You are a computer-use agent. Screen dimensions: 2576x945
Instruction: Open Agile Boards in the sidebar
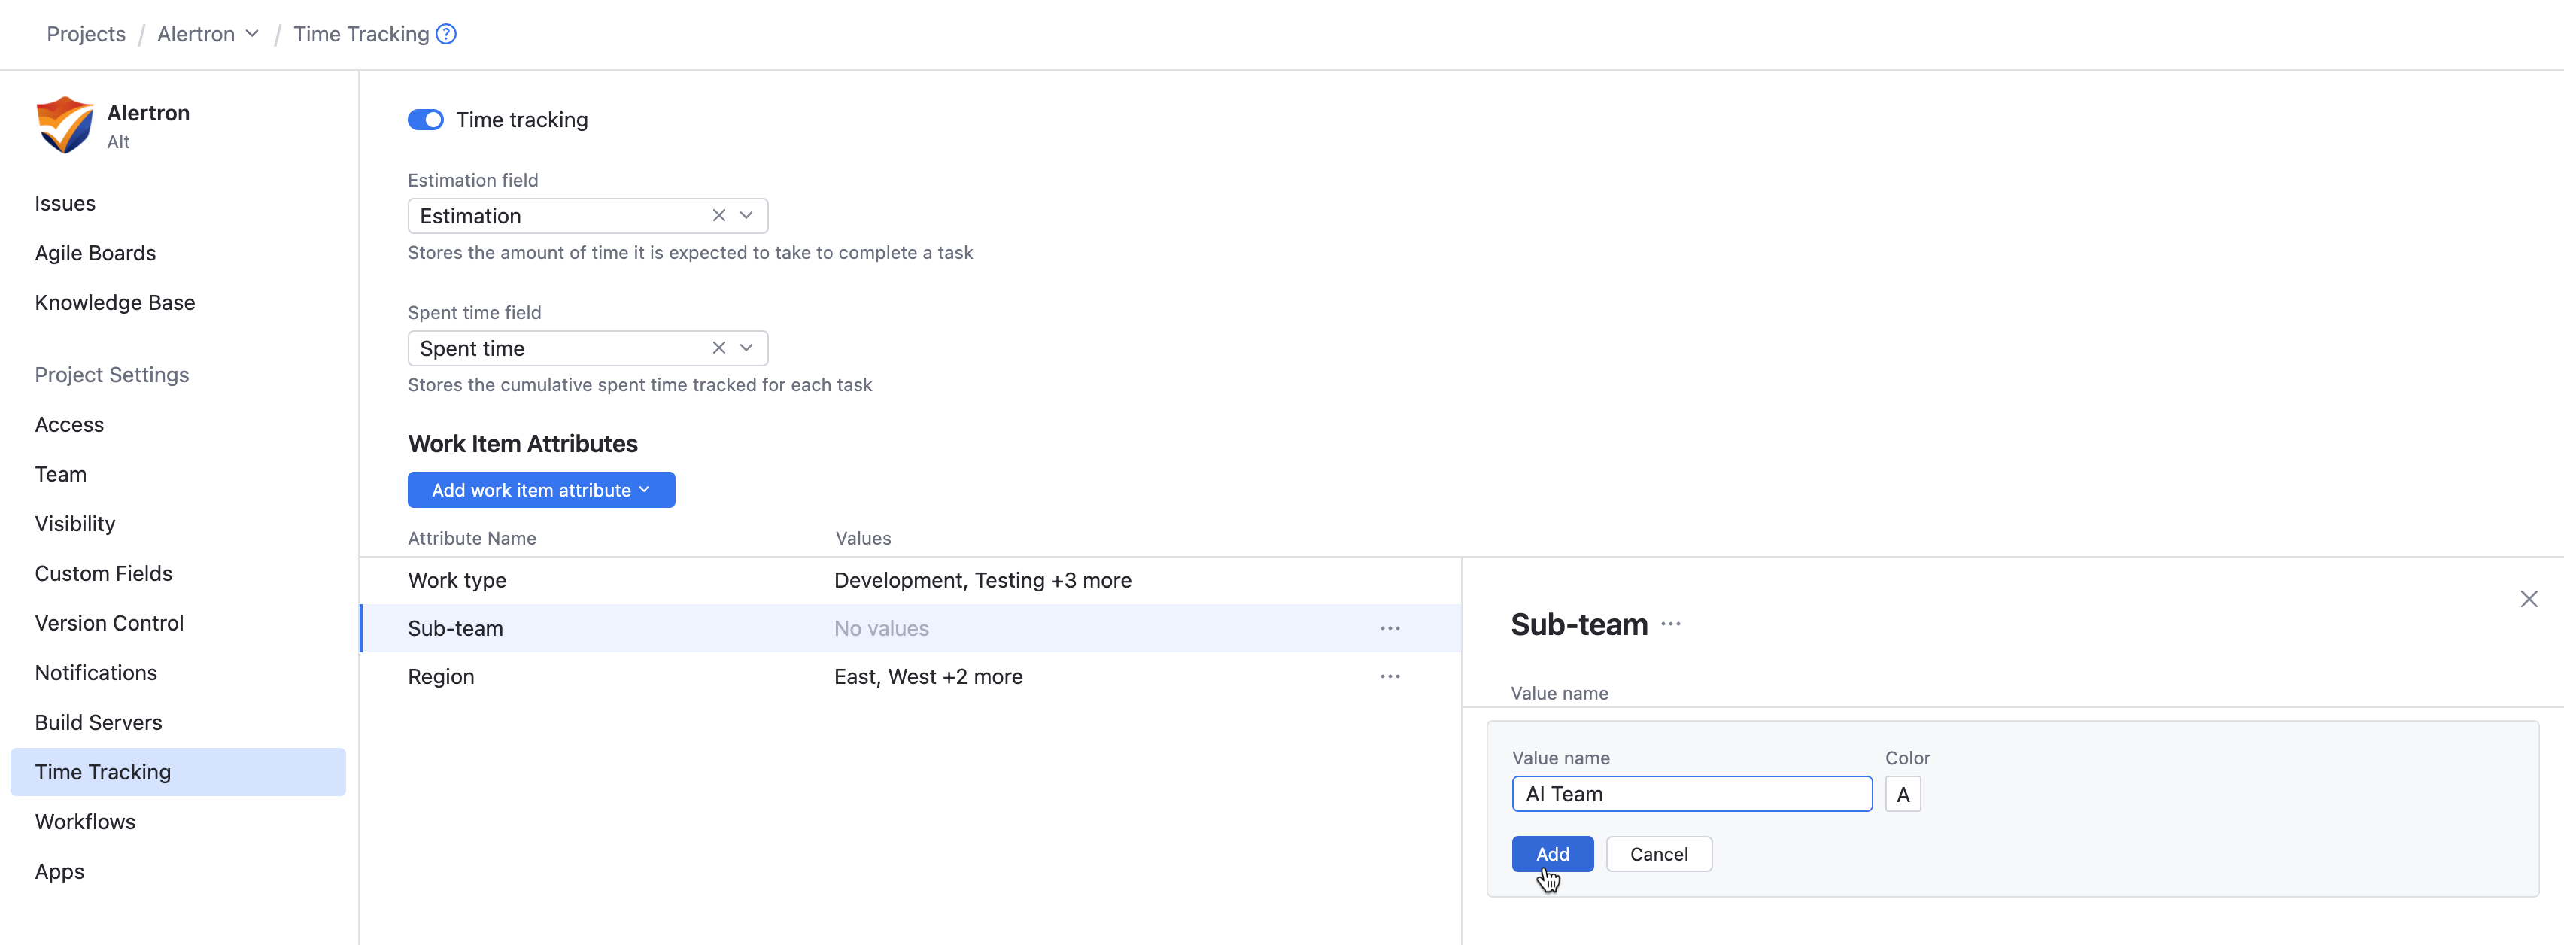(95, 253)
